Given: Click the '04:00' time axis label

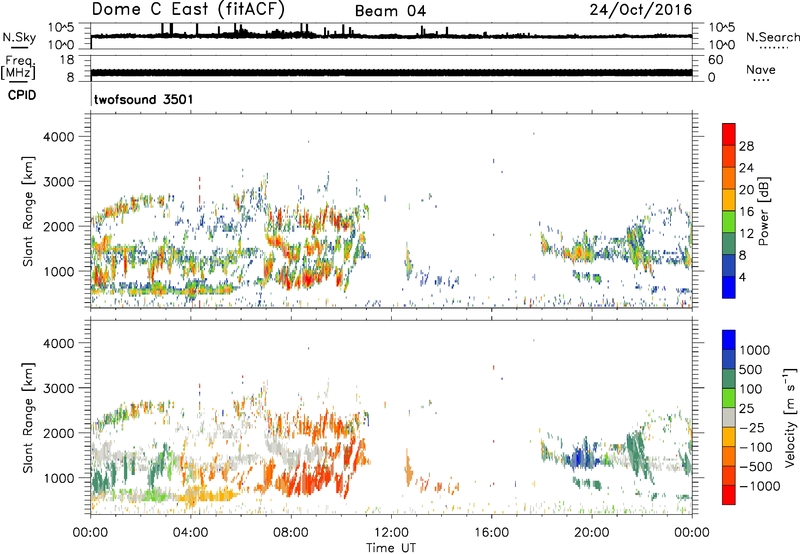Looking at the screenshot, I should pyautogui.click(x=191, y=533).
